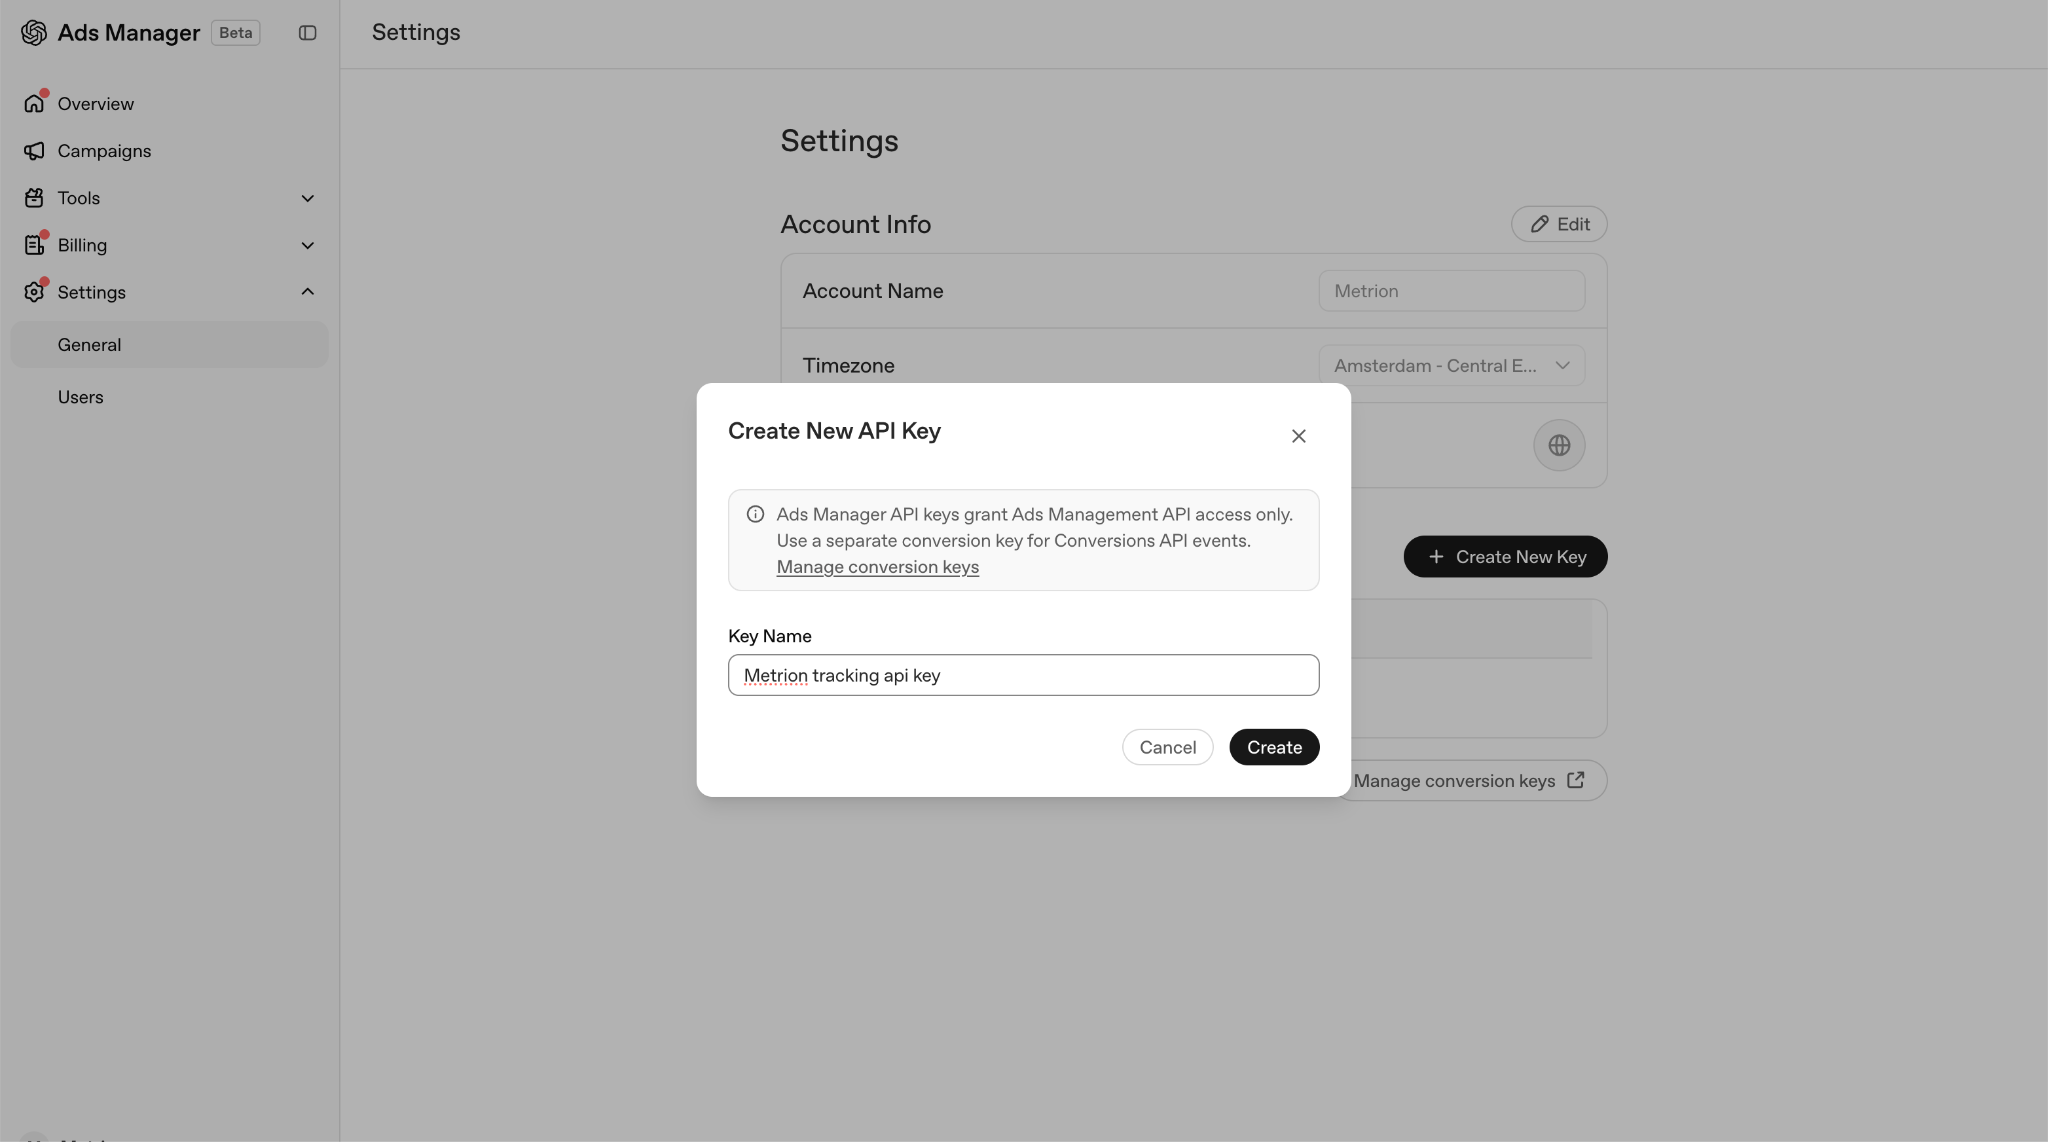Click the info icon in the dialog notice
Viewport: 2048px width, 1142px height.
[x=756, y=514]
